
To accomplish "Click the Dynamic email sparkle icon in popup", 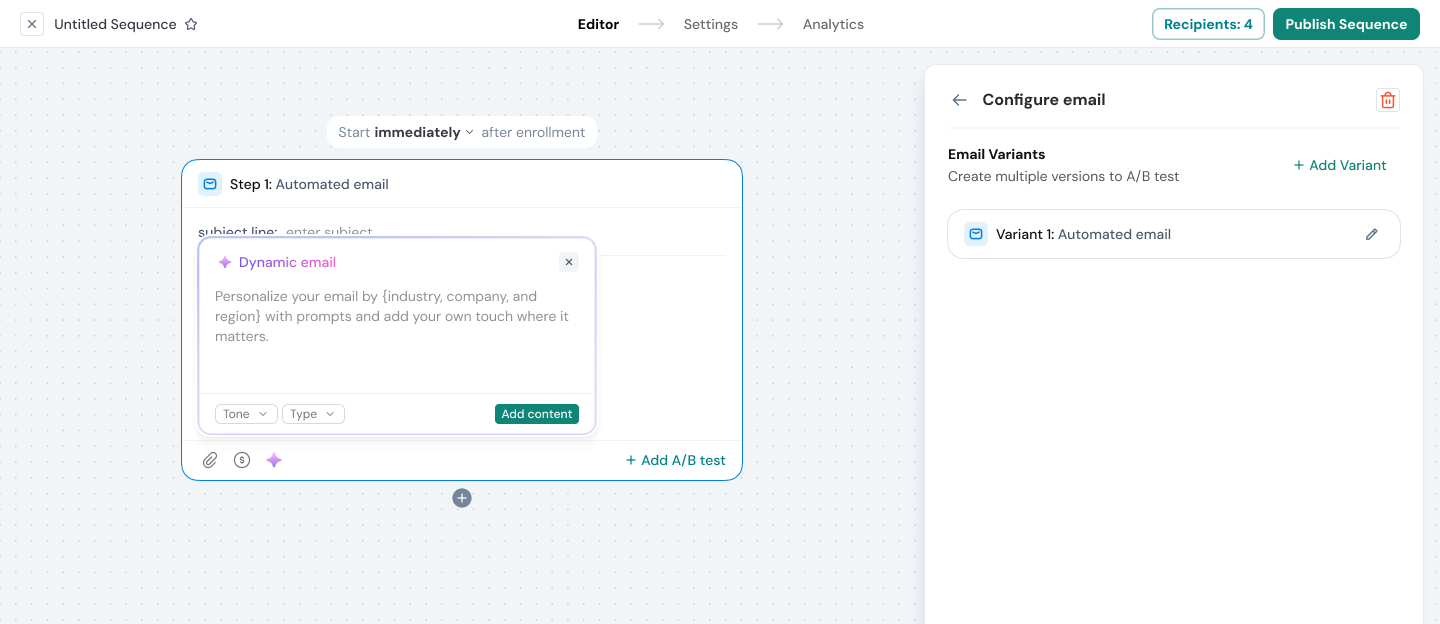I will coord(225,262).
